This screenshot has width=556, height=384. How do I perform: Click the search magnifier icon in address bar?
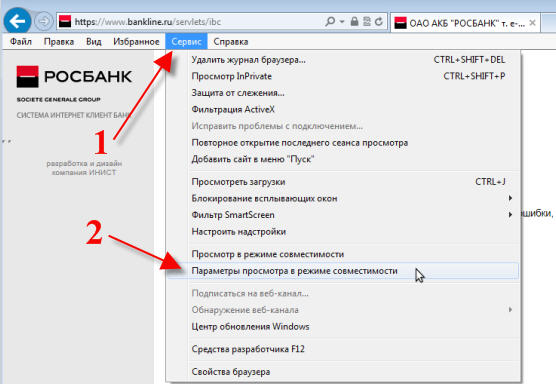pos(330,22)
